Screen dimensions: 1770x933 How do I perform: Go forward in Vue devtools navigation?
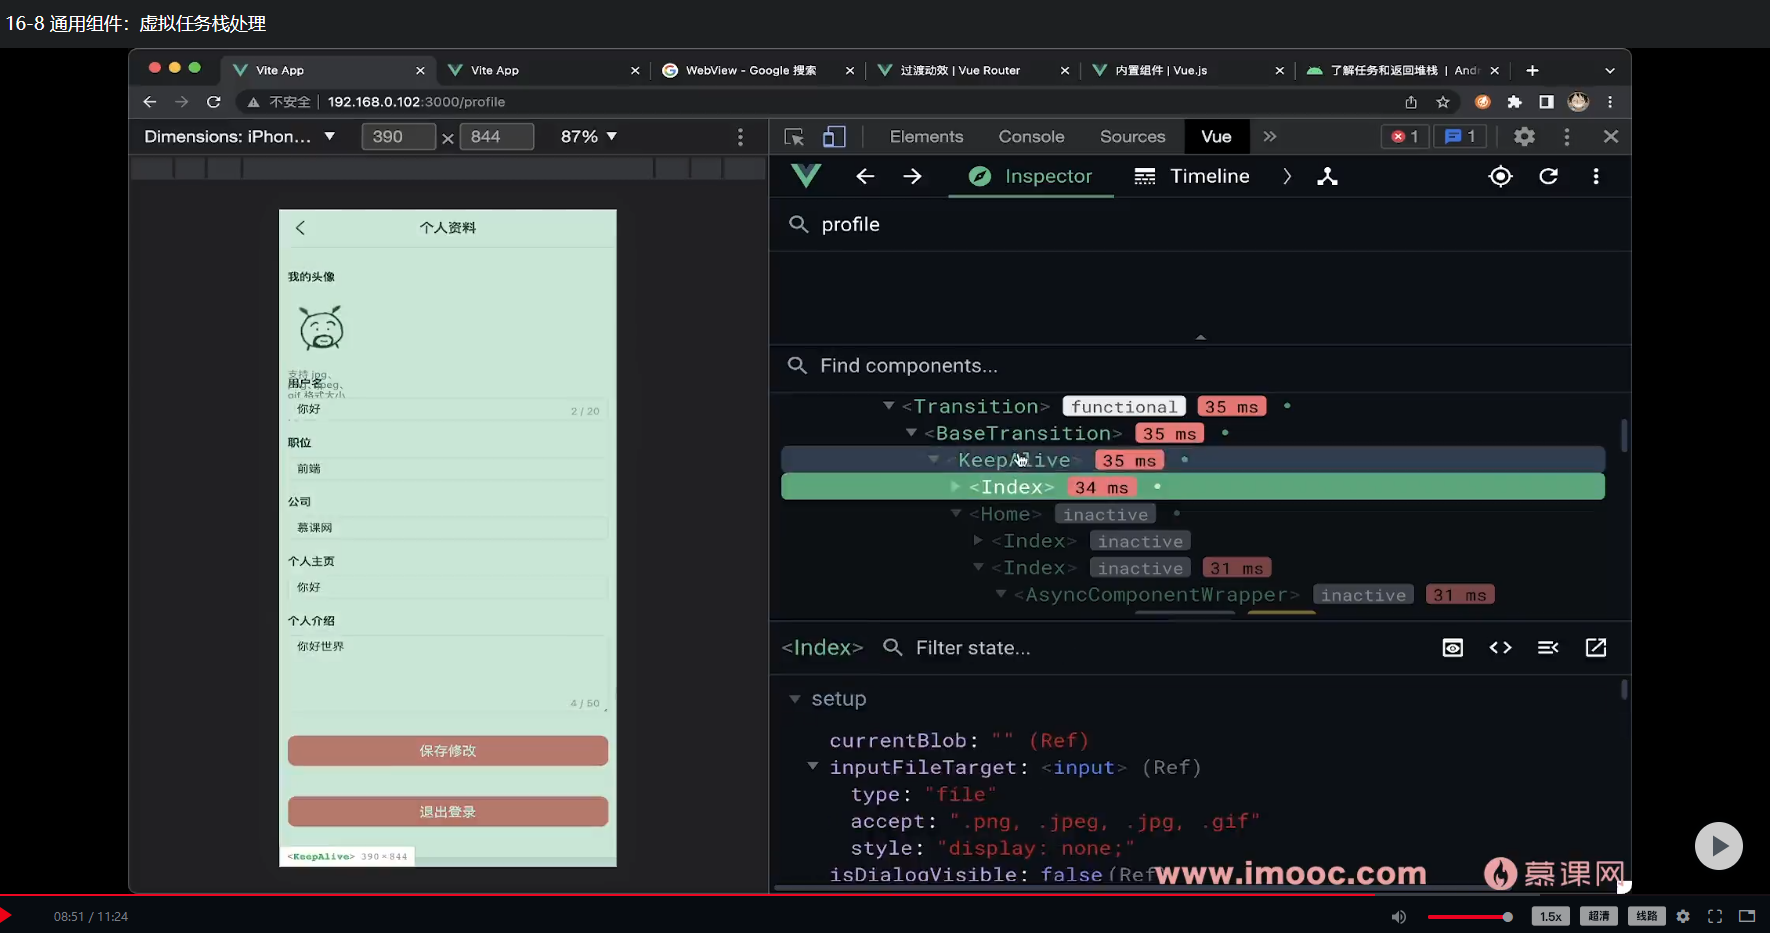(x=912, y=176)
